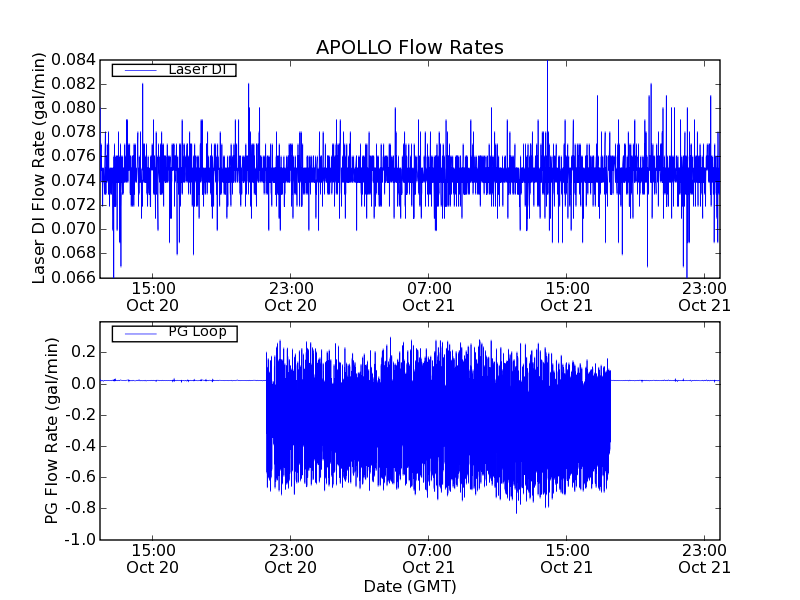The image size is (800, 600).
Task: Select the "PG Loop" legend label
Action: (x=197, y=332)
